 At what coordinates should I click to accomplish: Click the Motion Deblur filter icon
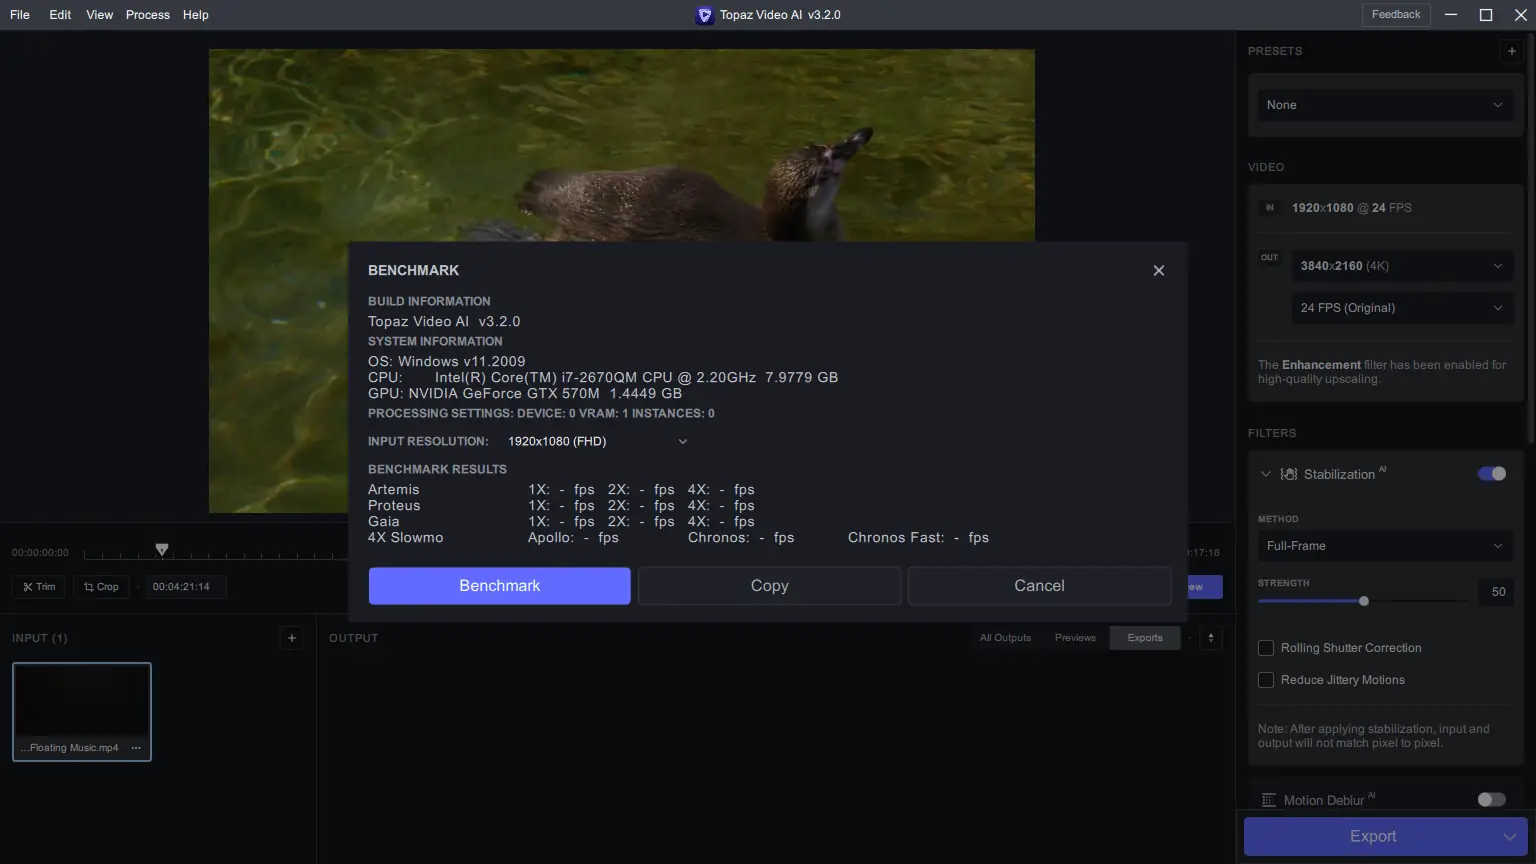[x=1269, y=800]
